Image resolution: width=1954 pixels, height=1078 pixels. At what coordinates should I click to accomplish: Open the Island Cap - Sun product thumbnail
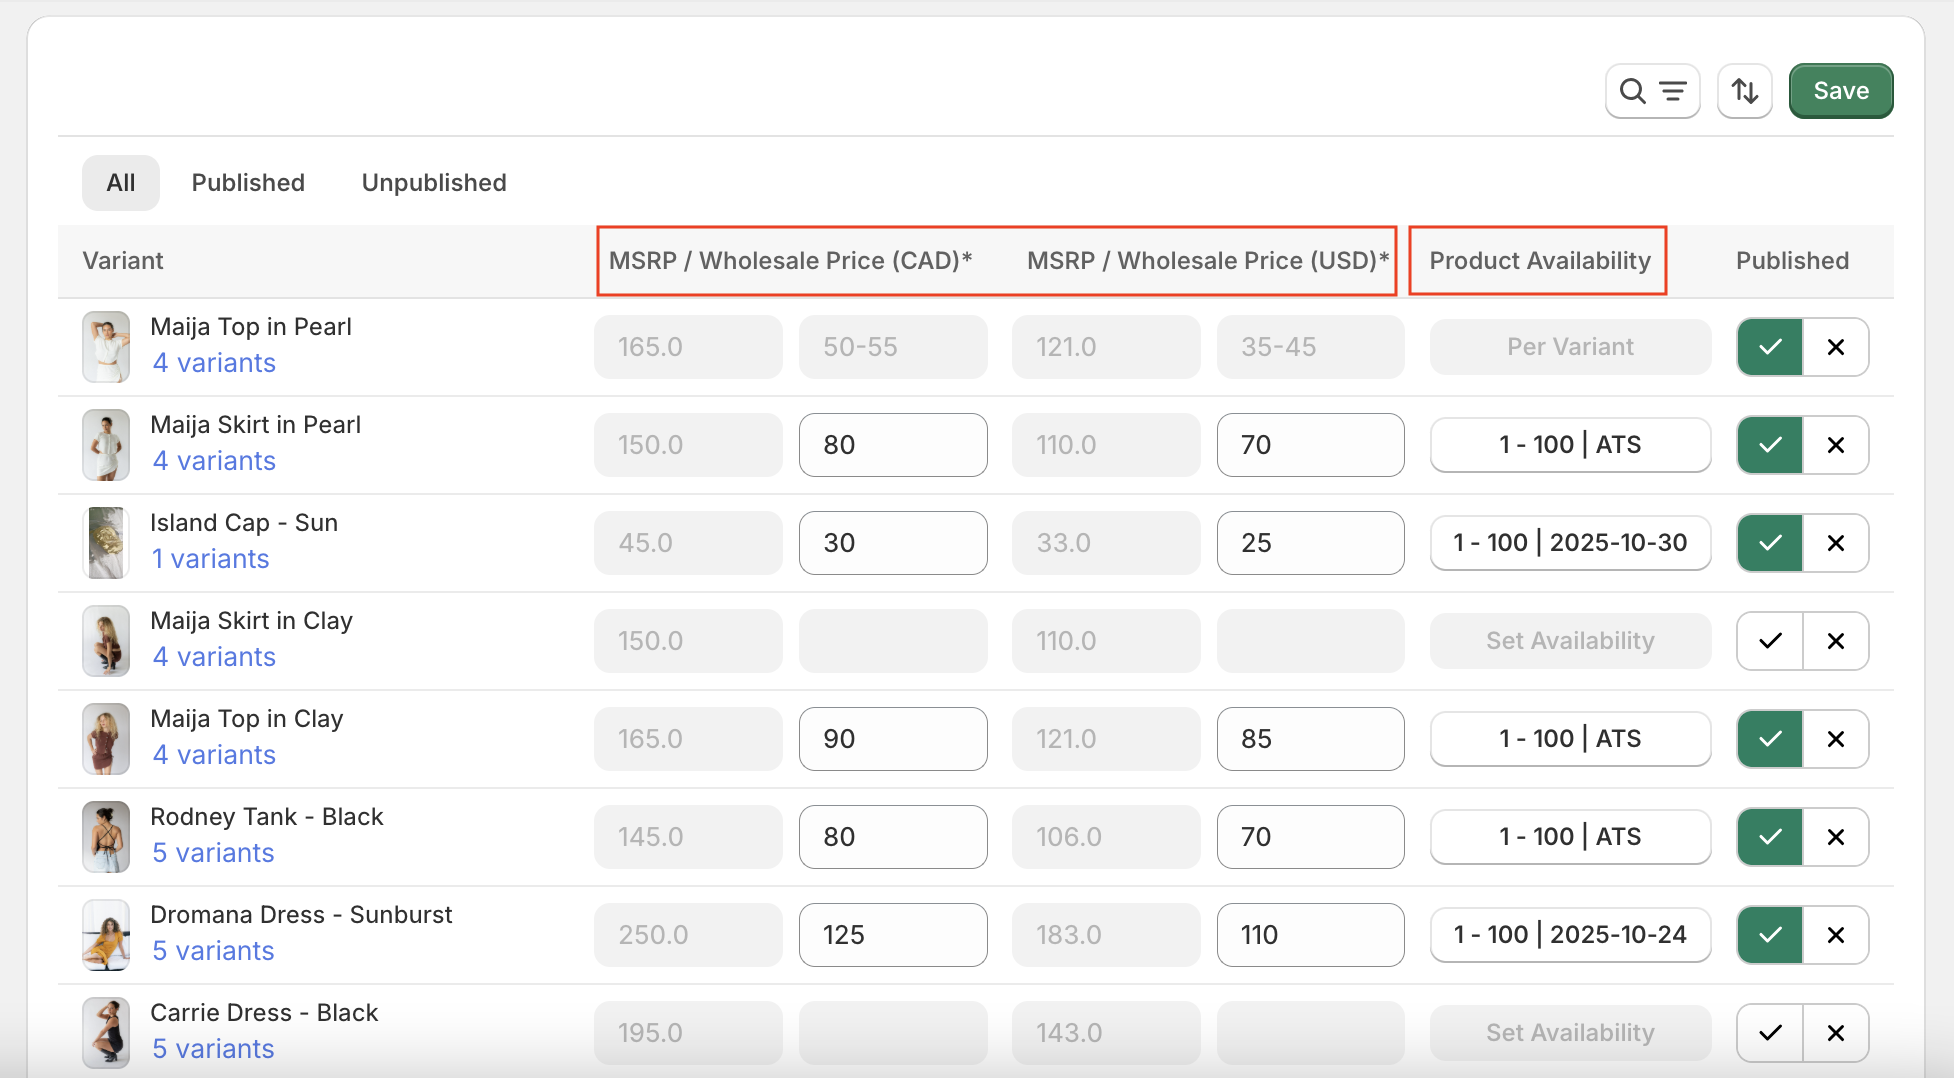(106, 543)
